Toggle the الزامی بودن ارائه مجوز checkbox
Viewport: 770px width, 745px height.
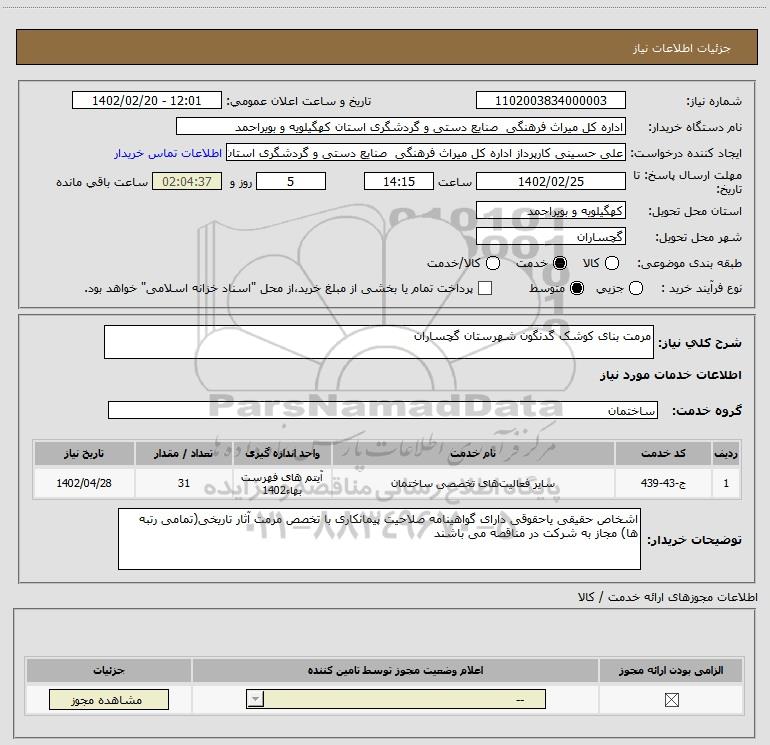pos(671,700)
